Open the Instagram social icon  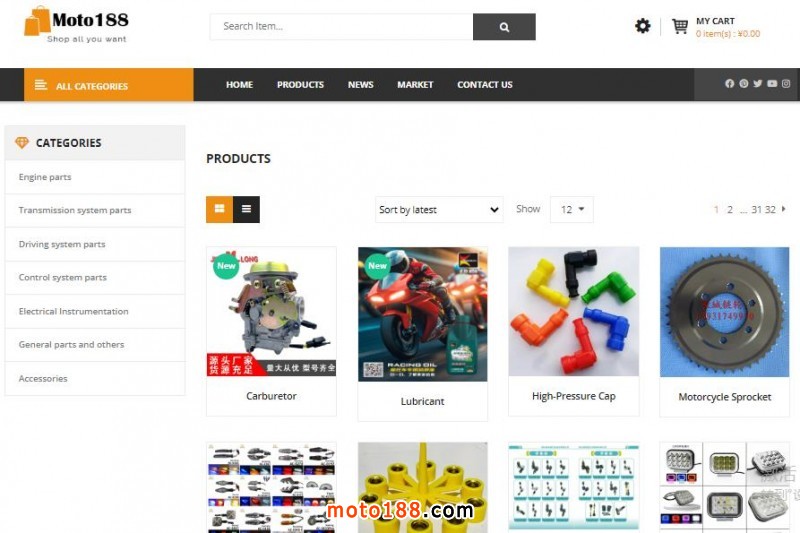point(786,84)
